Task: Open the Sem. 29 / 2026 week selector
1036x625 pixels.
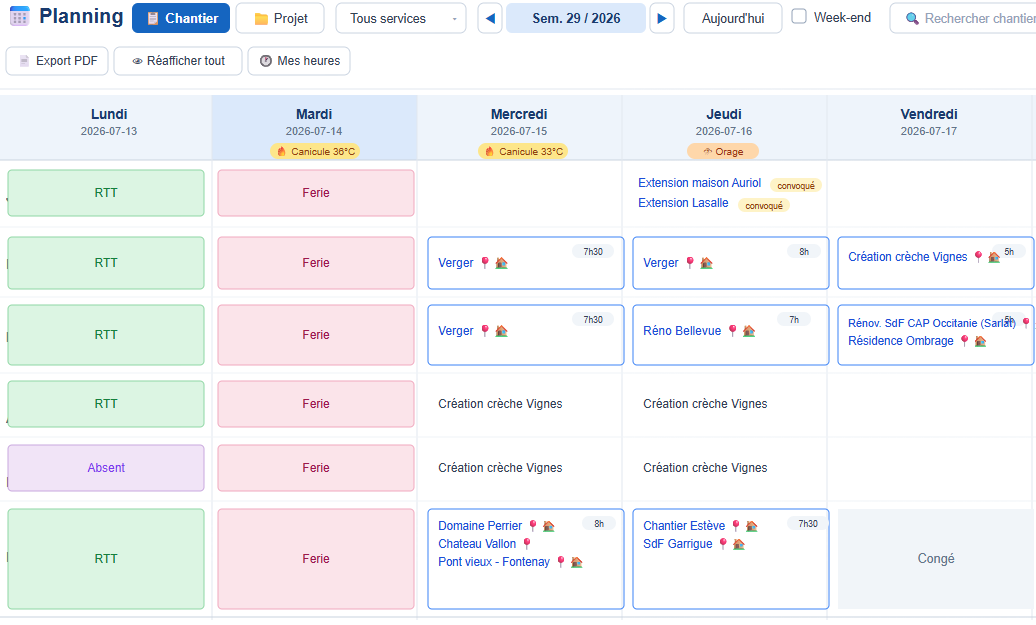Action: 576,18
